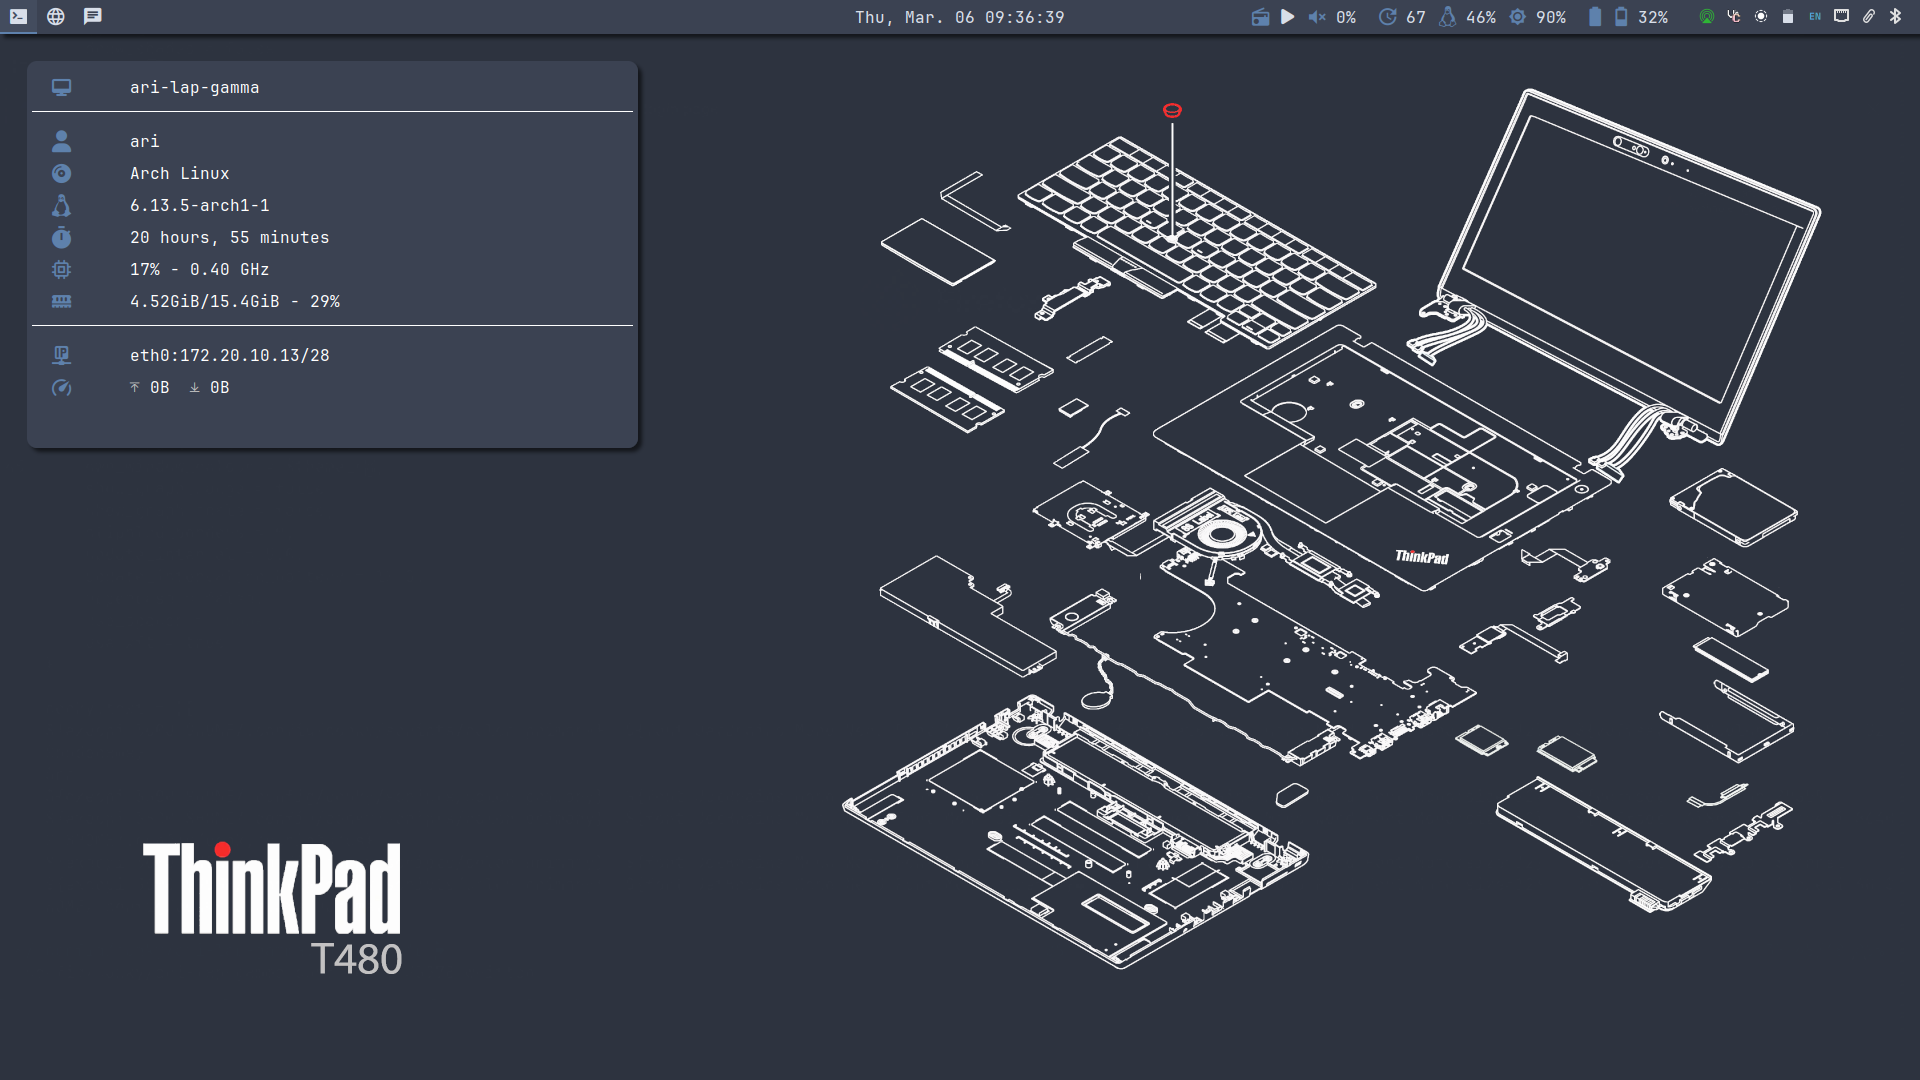Click the user silhouette icon
The image size is (1920, 1080).
pos(61,141)
